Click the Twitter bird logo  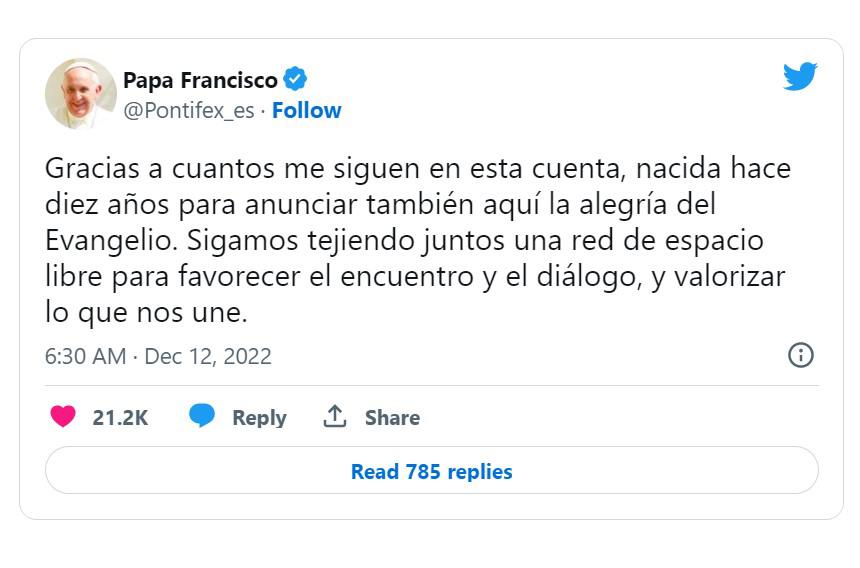click(x=800, y=77)
